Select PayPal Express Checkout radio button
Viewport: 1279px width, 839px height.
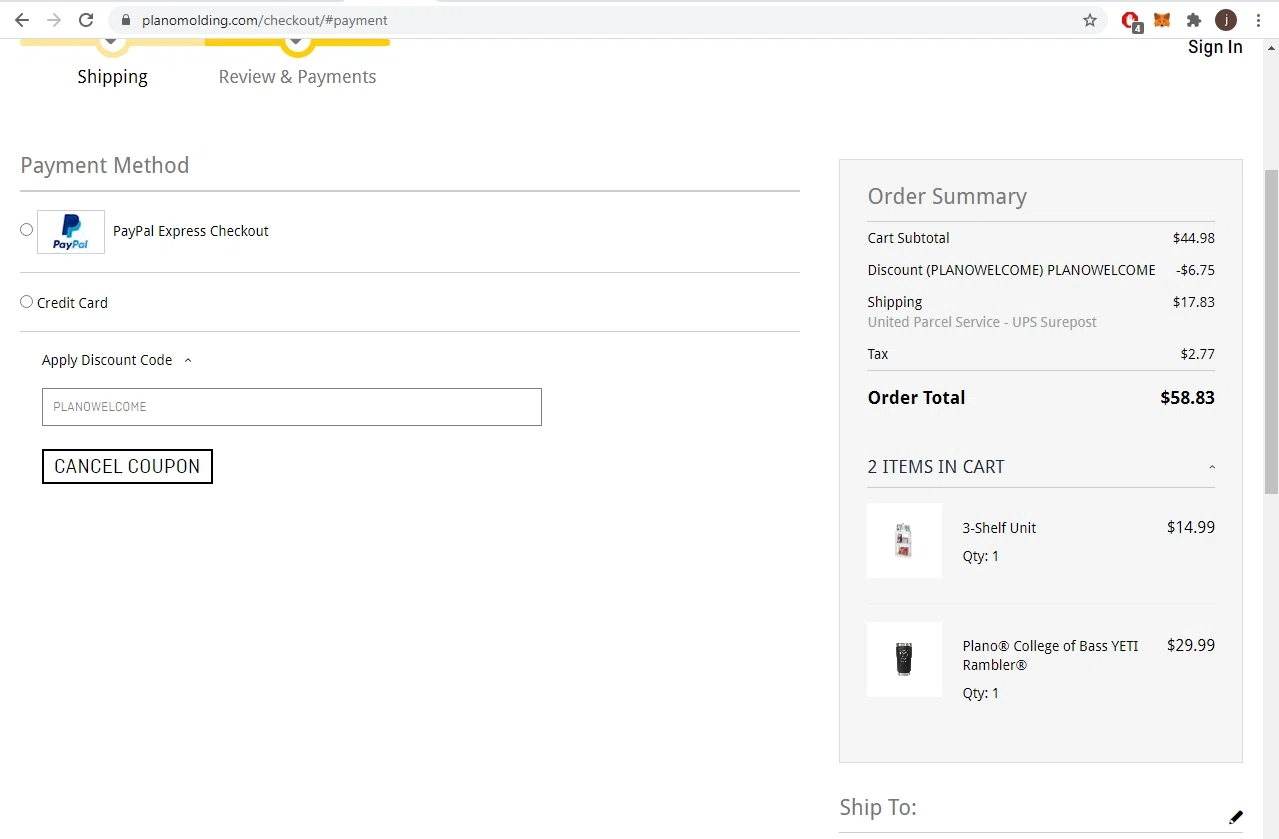click(x=27, y=230)
